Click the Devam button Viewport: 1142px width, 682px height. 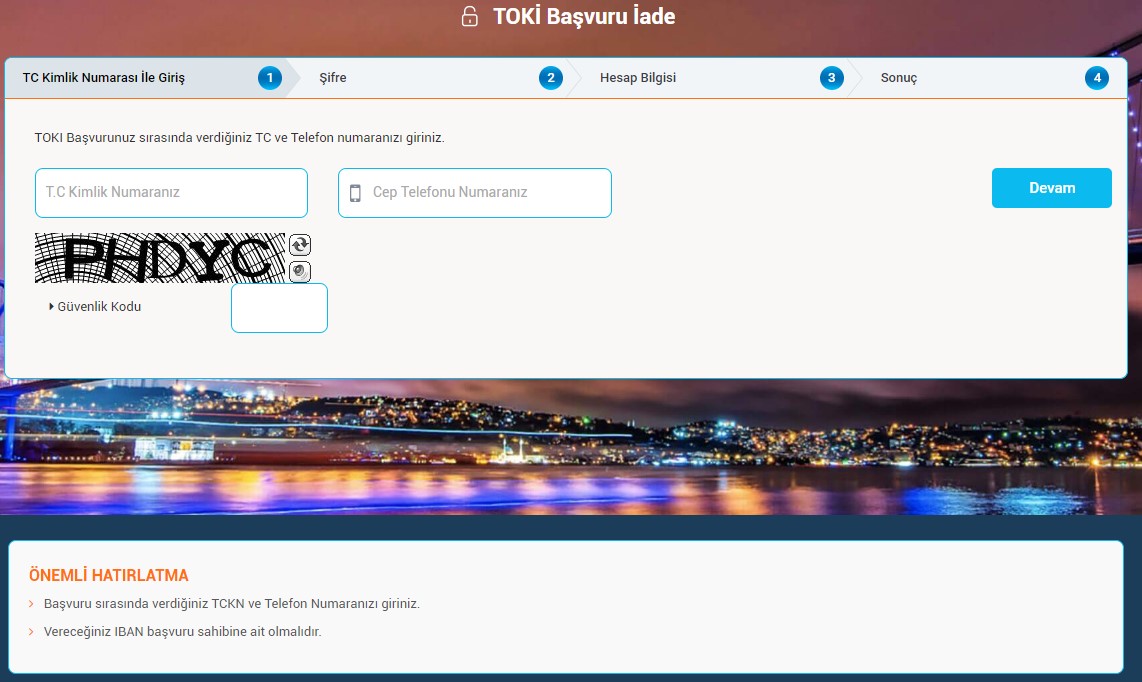1052,188
